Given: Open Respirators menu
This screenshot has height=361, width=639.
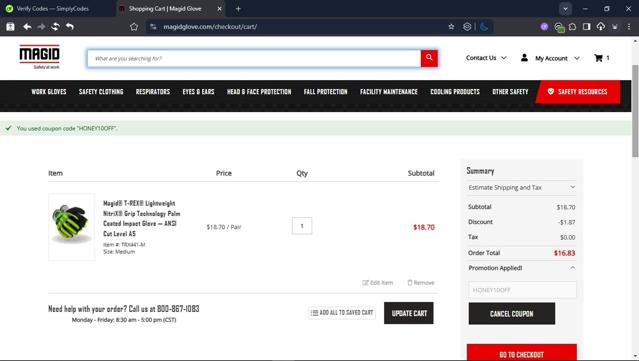Looking at the screenshot, I should point(153,92).
